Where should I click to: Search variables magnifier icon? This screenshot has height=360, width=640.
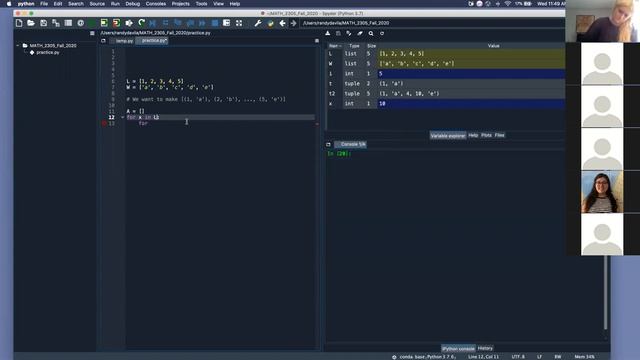[371, 33]
